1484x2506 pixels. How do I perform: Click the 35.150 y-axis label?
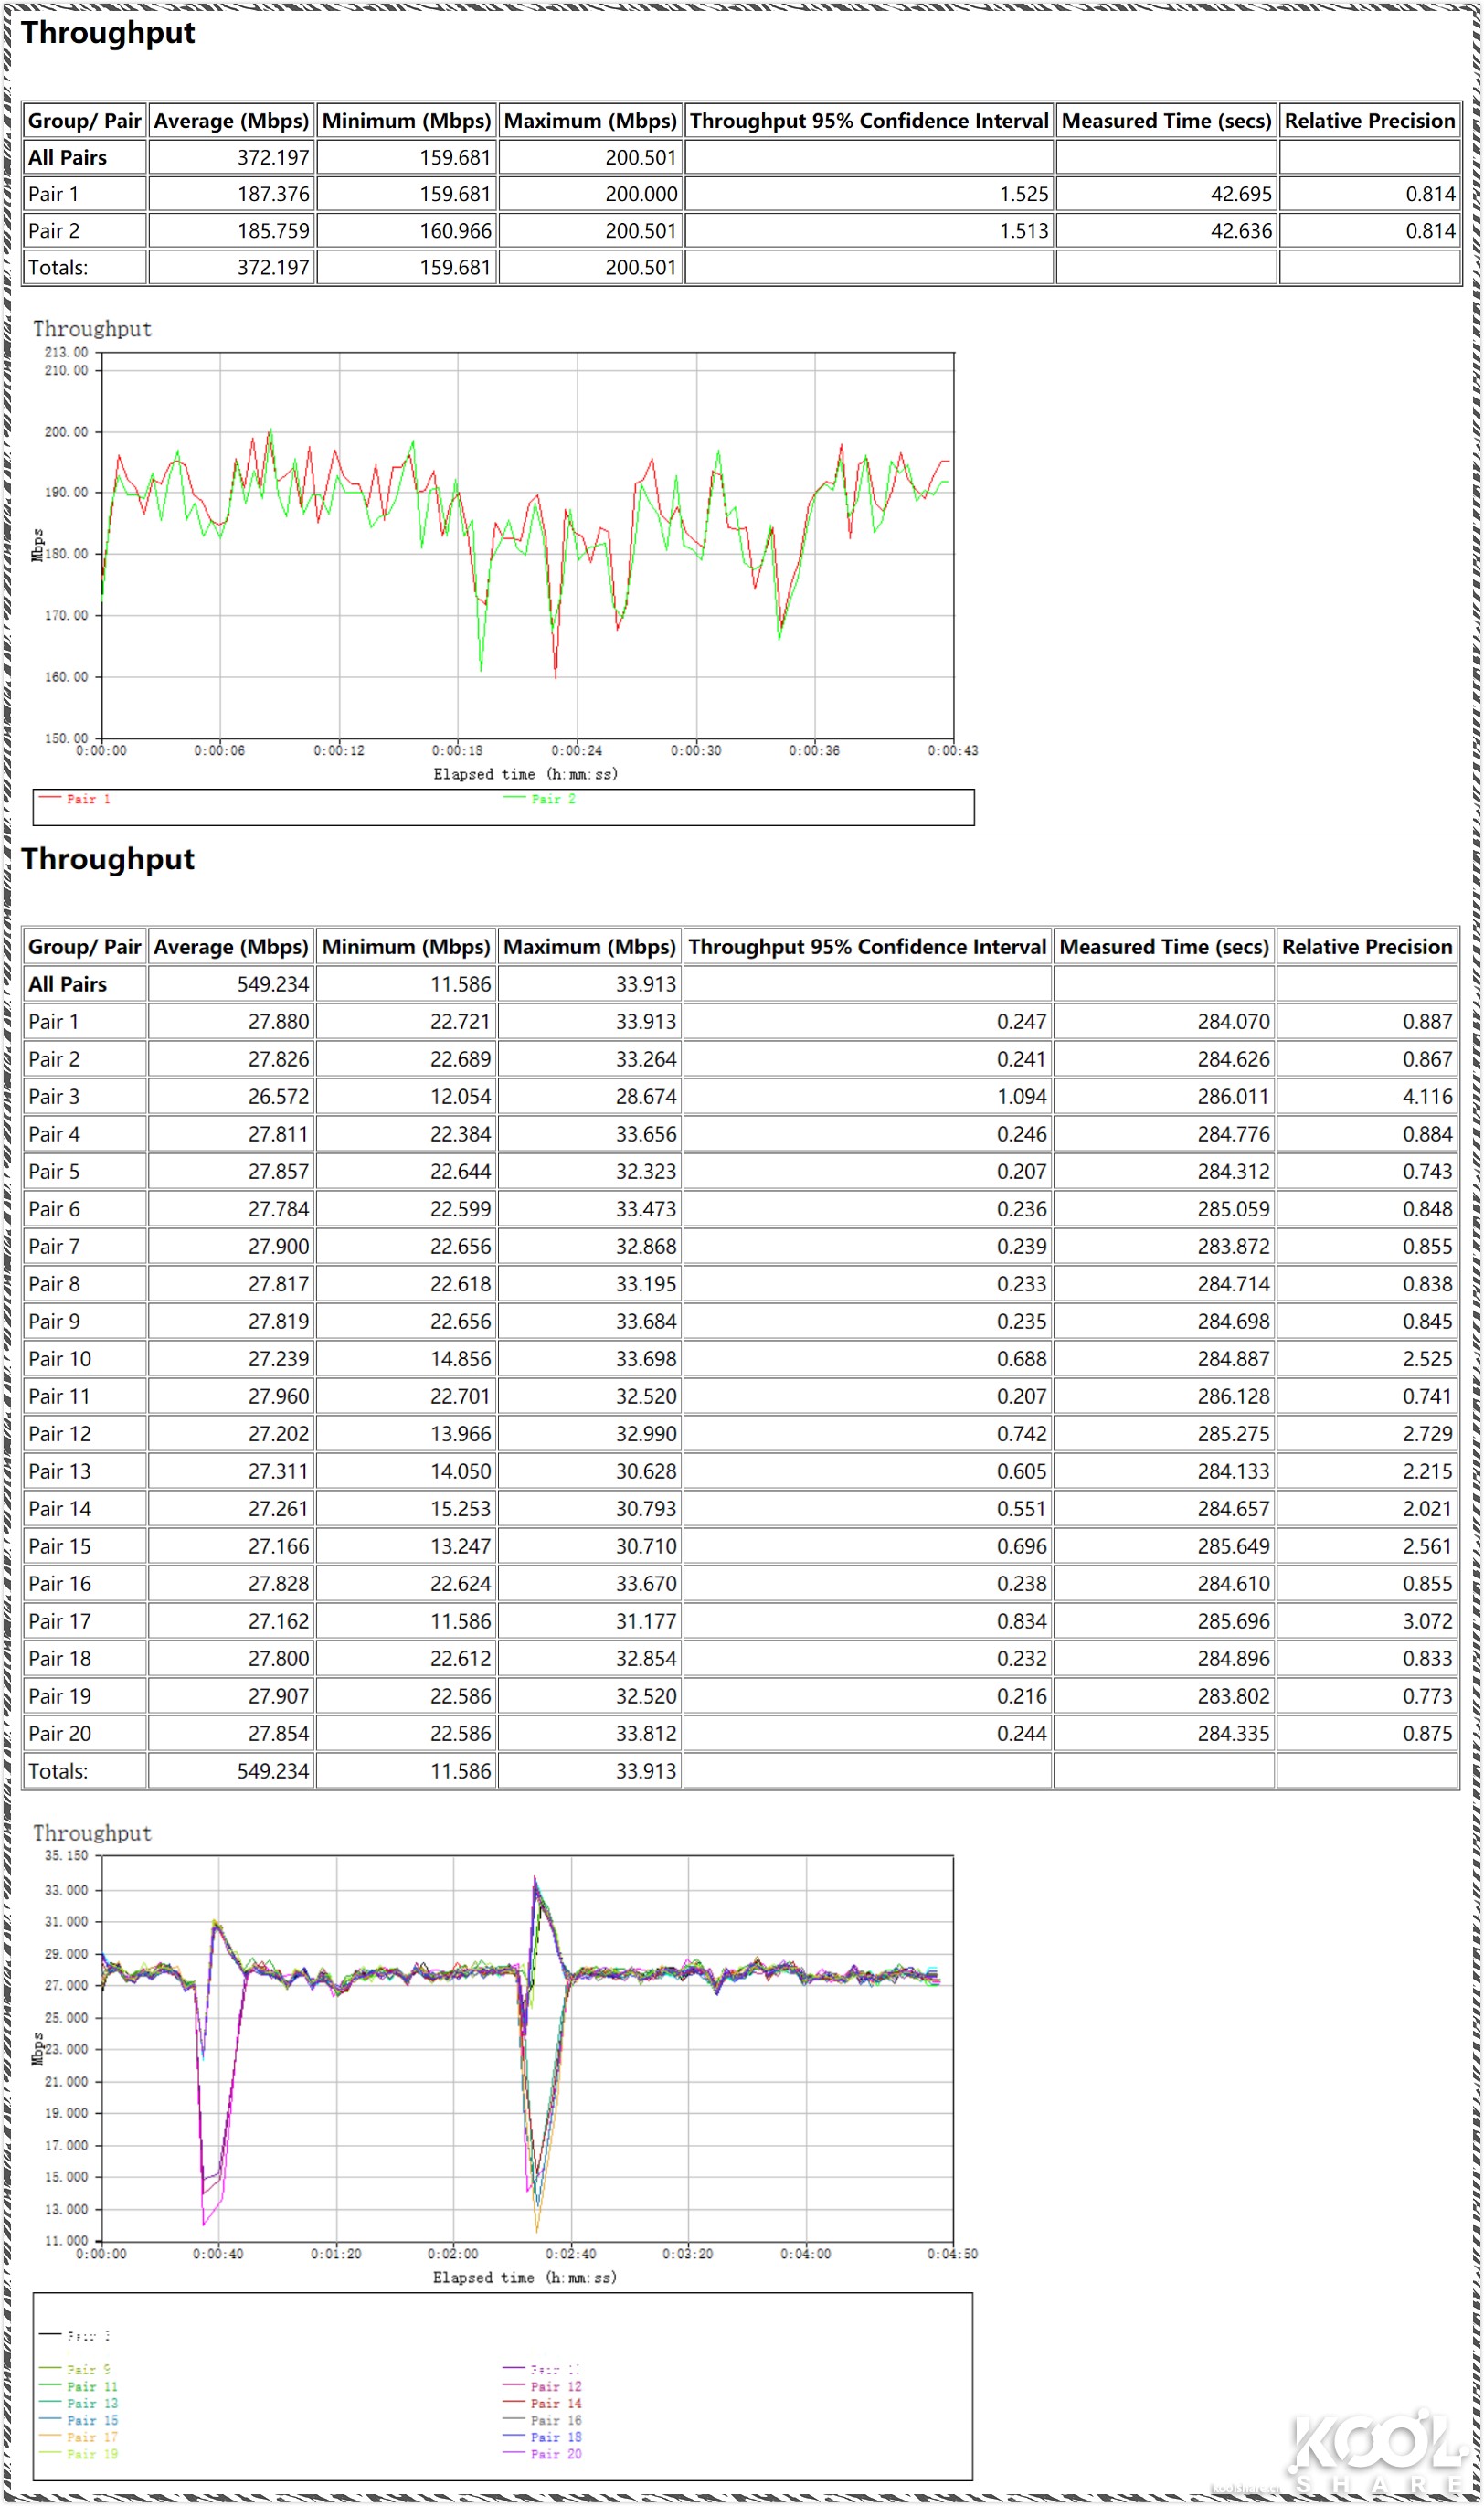click(66, 1855)
